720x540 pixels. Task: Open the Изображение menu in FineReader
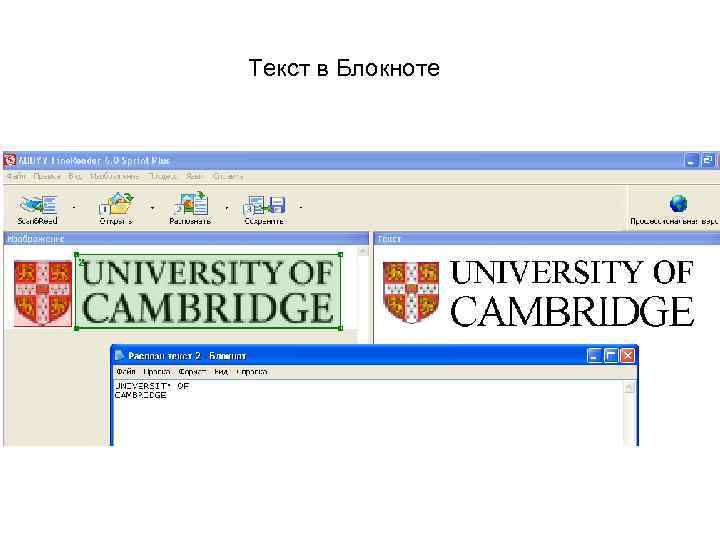(114, 176)
